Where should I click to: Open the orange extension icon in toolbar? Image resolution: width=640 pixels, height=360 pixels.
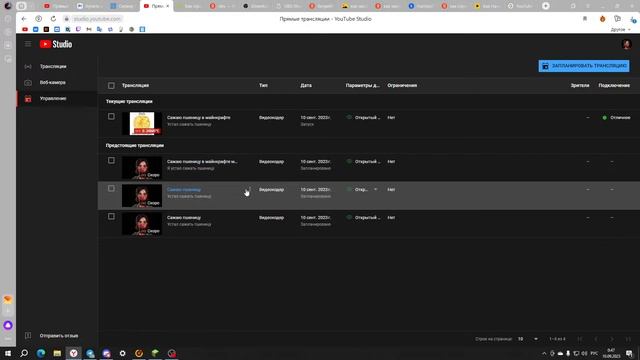click(602, 19)
